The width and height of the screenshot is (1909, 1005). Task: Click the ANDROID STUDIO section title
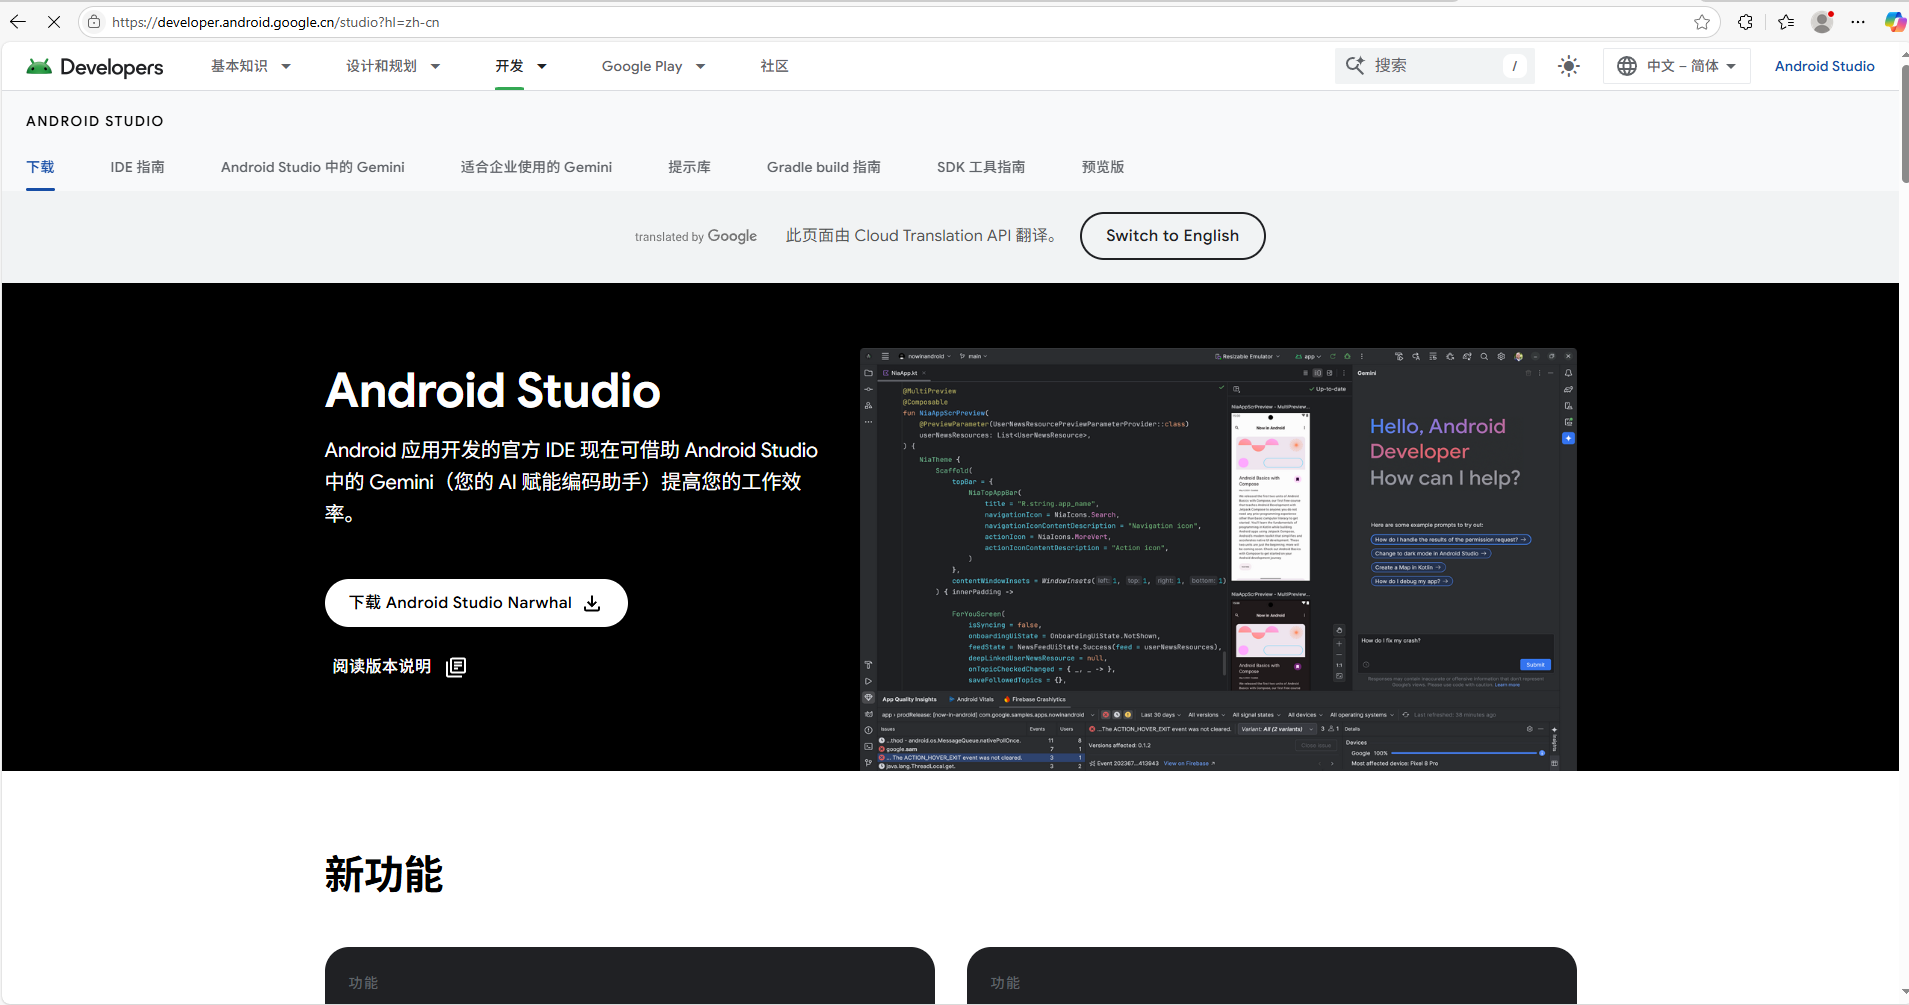click(95, 121)
